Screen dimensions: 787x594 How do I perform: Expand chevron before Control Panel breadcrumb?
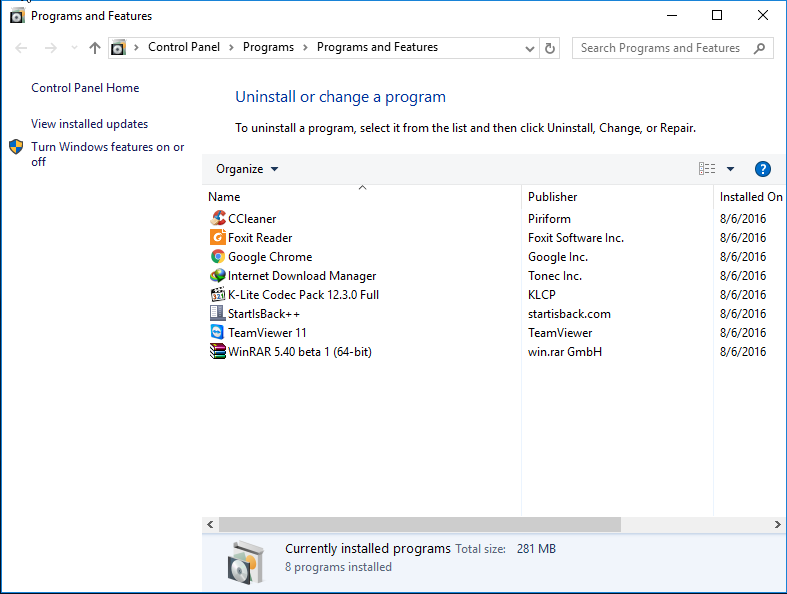pyautogui.click(x=136, y=48)
